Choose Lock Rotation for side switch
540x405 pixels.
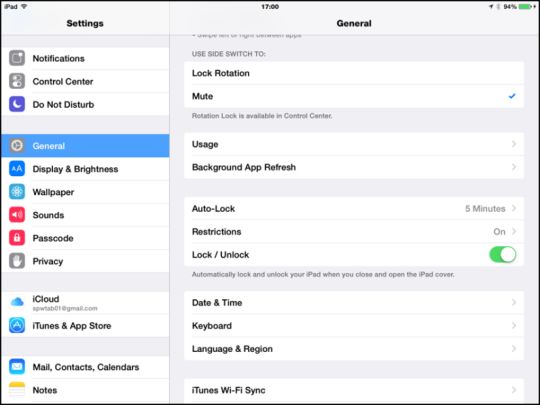coord(354,73)
